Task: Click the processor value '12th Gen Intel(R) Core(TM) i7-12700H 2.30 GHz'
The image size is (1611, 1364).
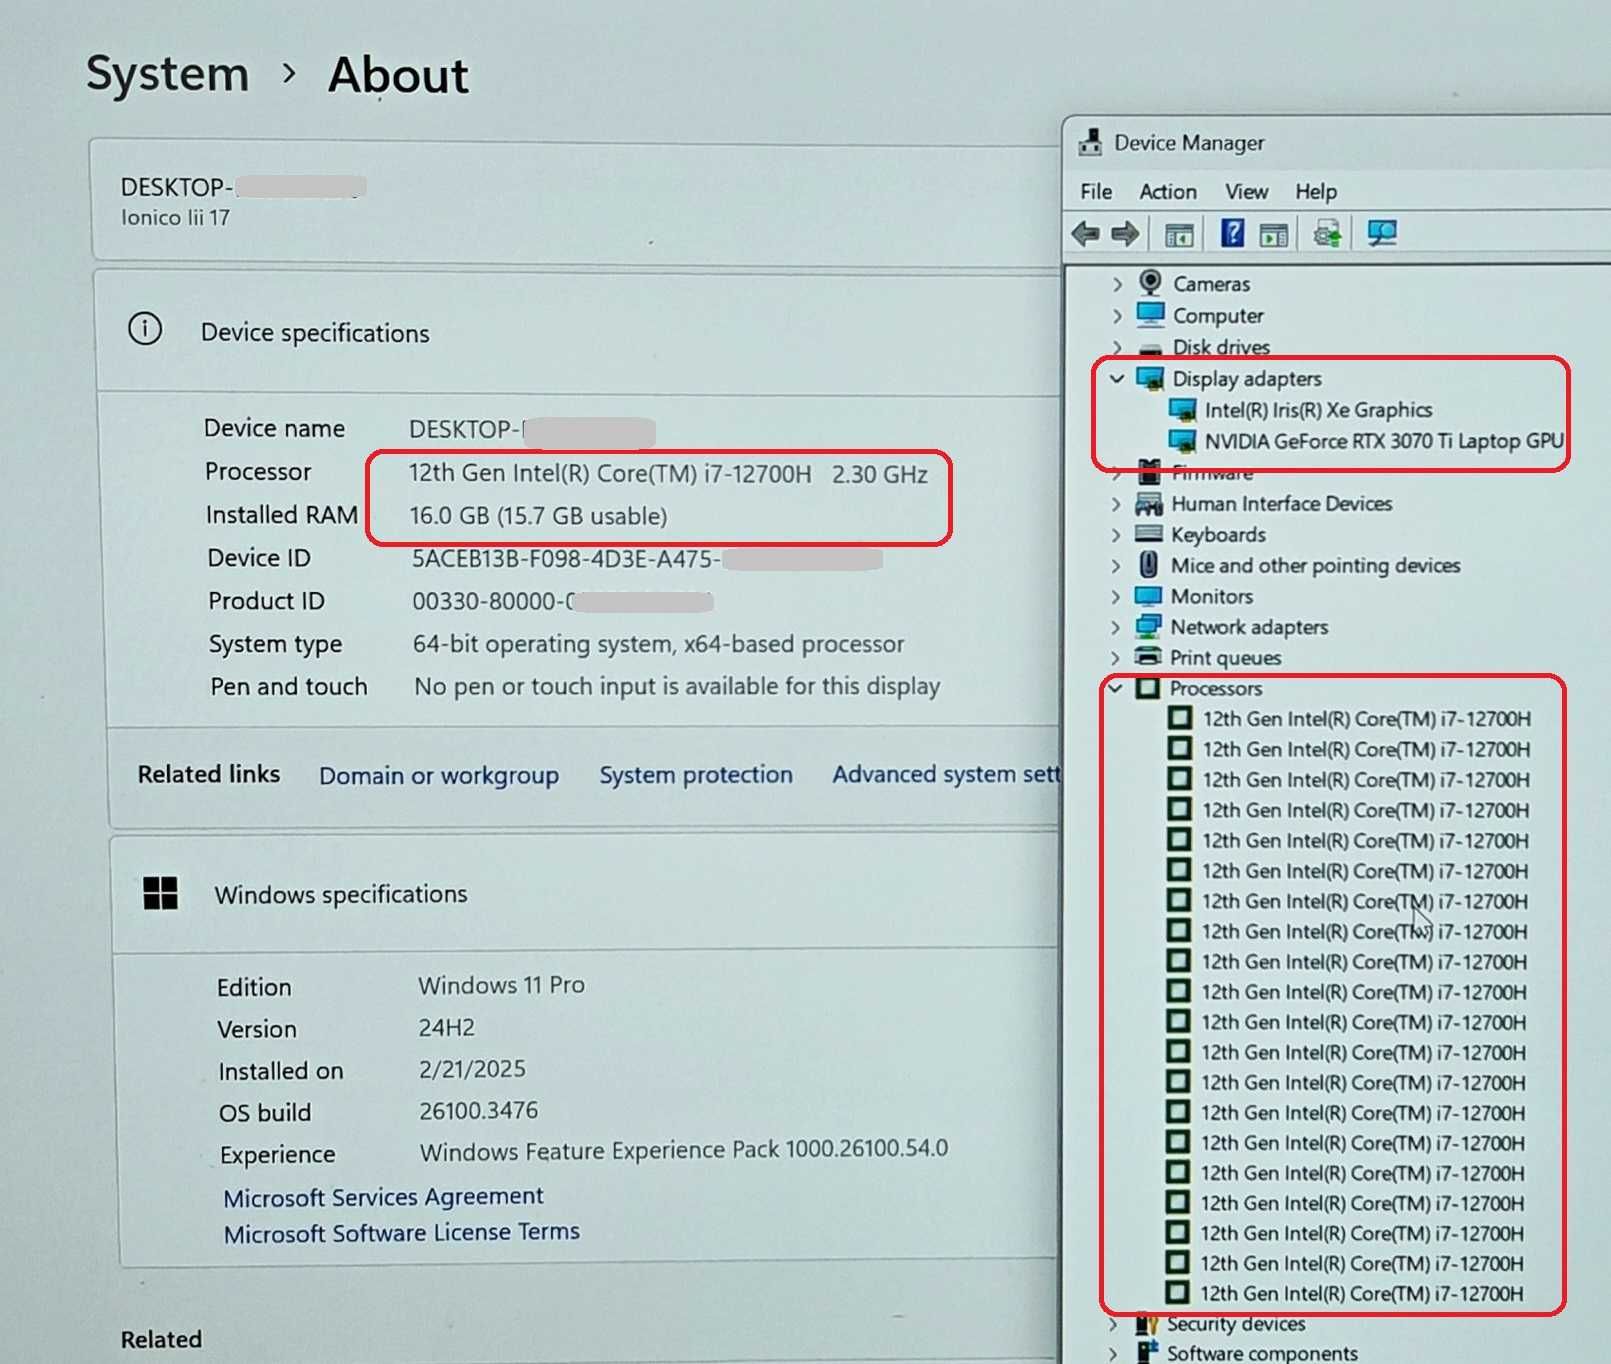Action: 668,474
